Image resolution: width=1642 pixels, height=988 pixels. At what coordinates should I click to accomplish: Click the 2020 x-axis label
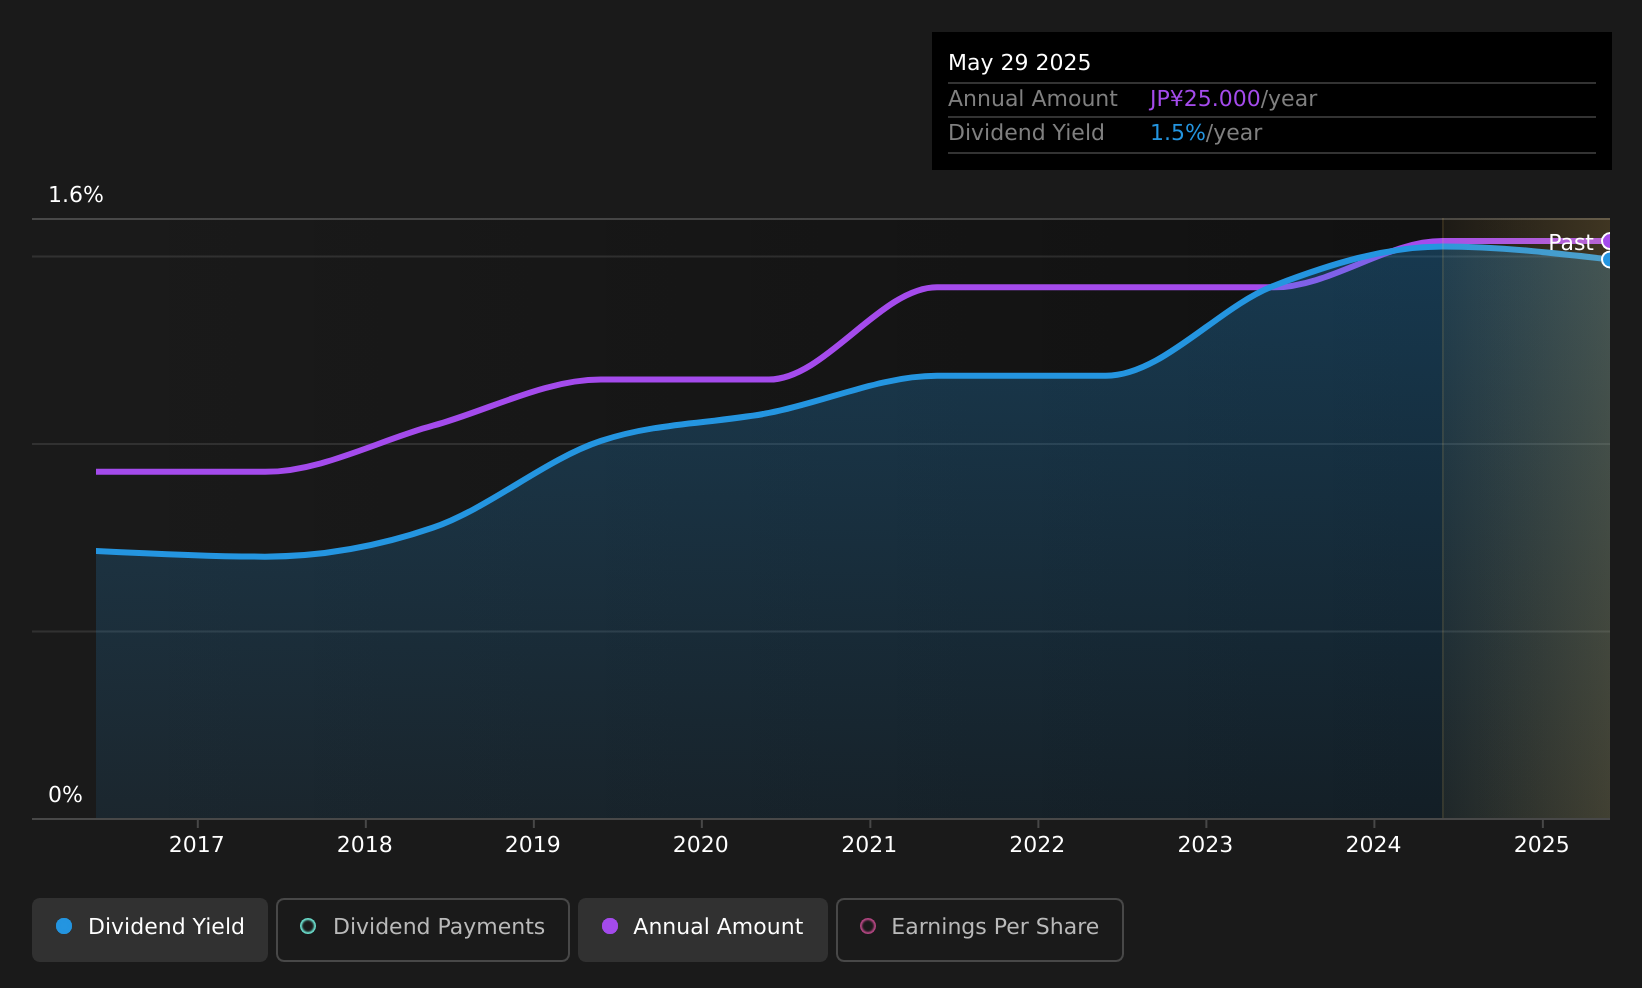701,845
